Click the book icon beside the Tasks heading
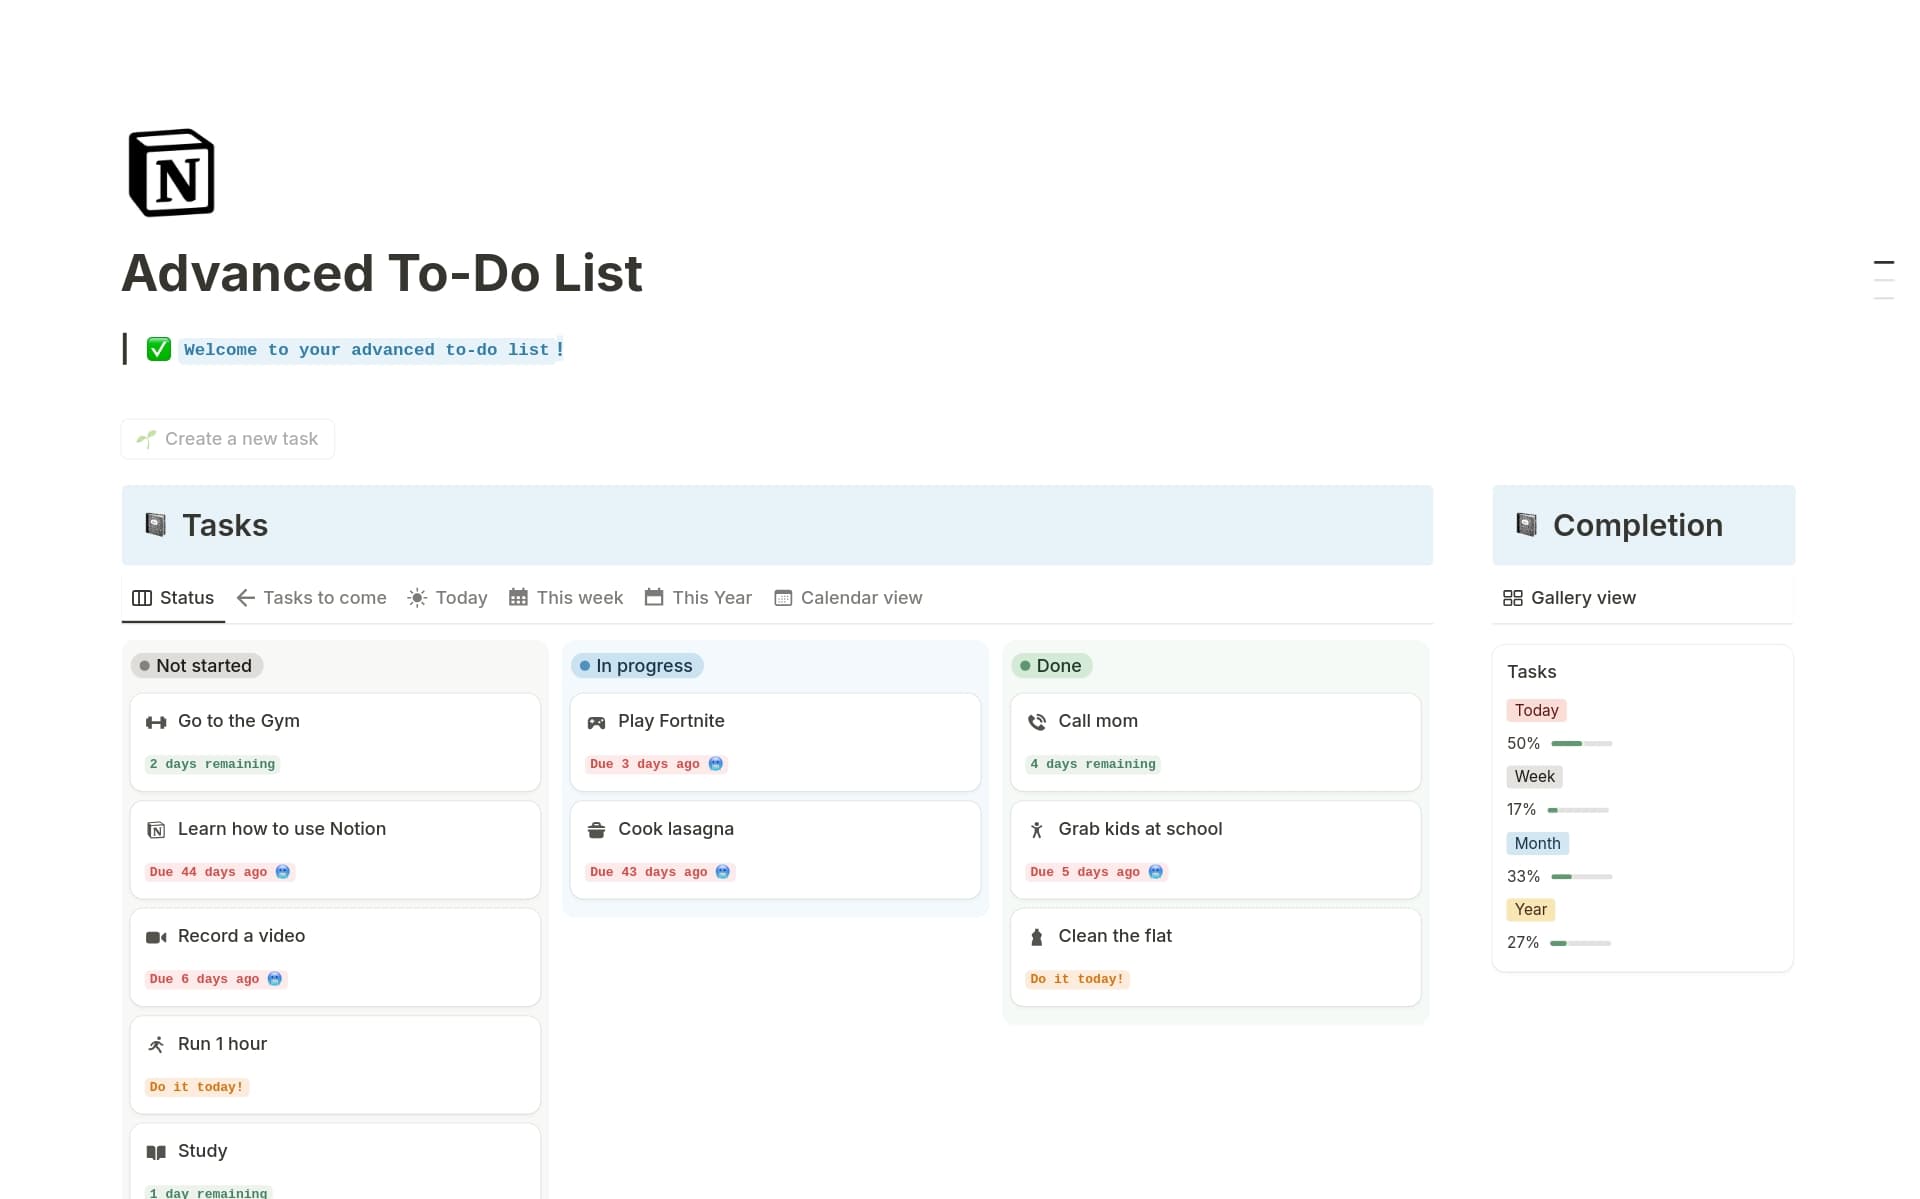This screenshot has height=1199, width=1920. 156,524
